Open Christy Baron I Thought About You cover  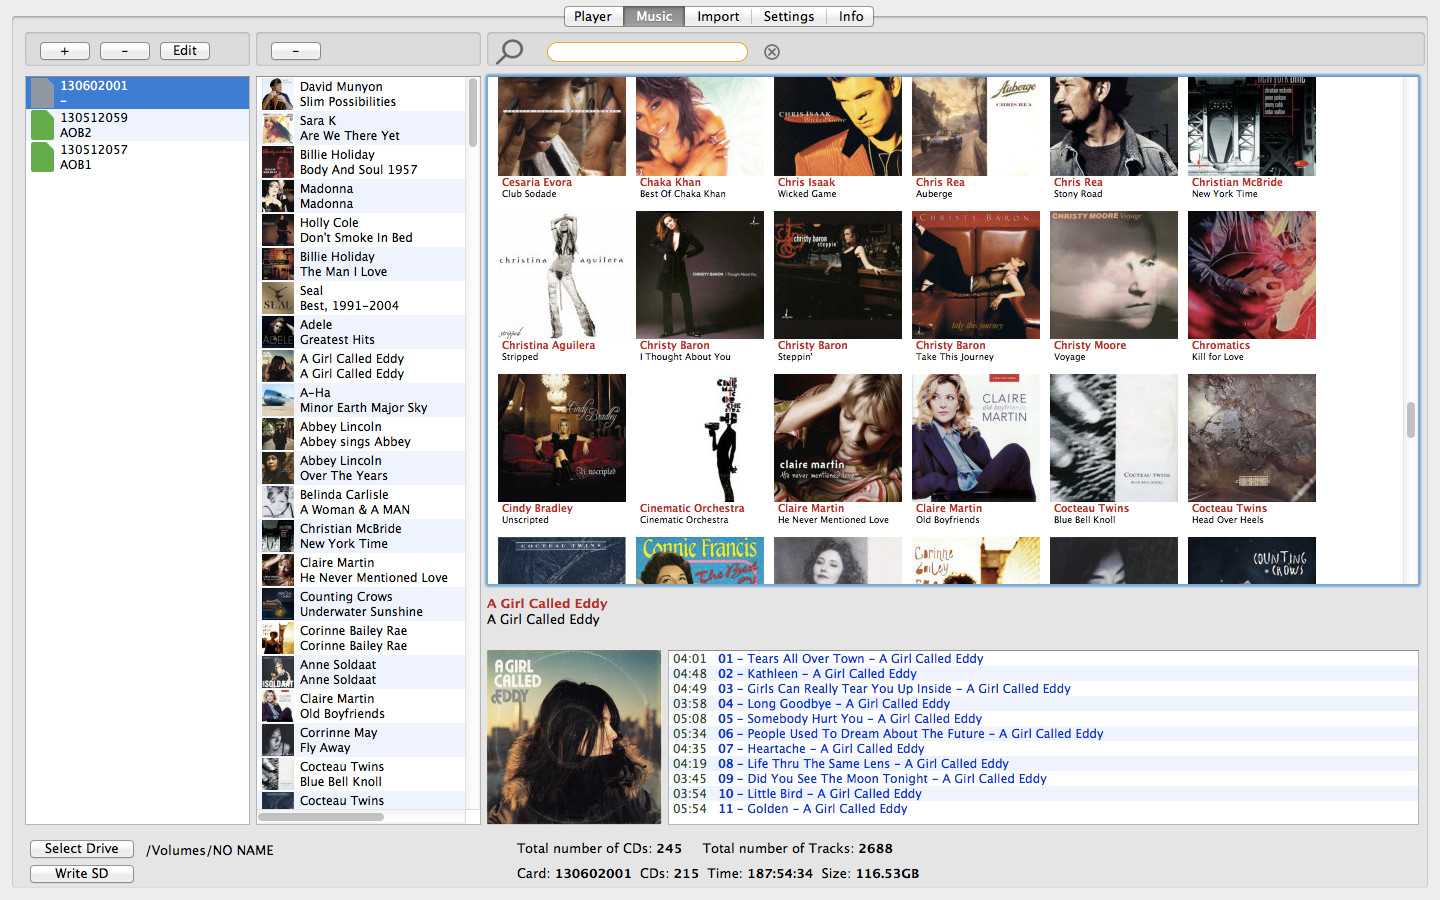700,275
